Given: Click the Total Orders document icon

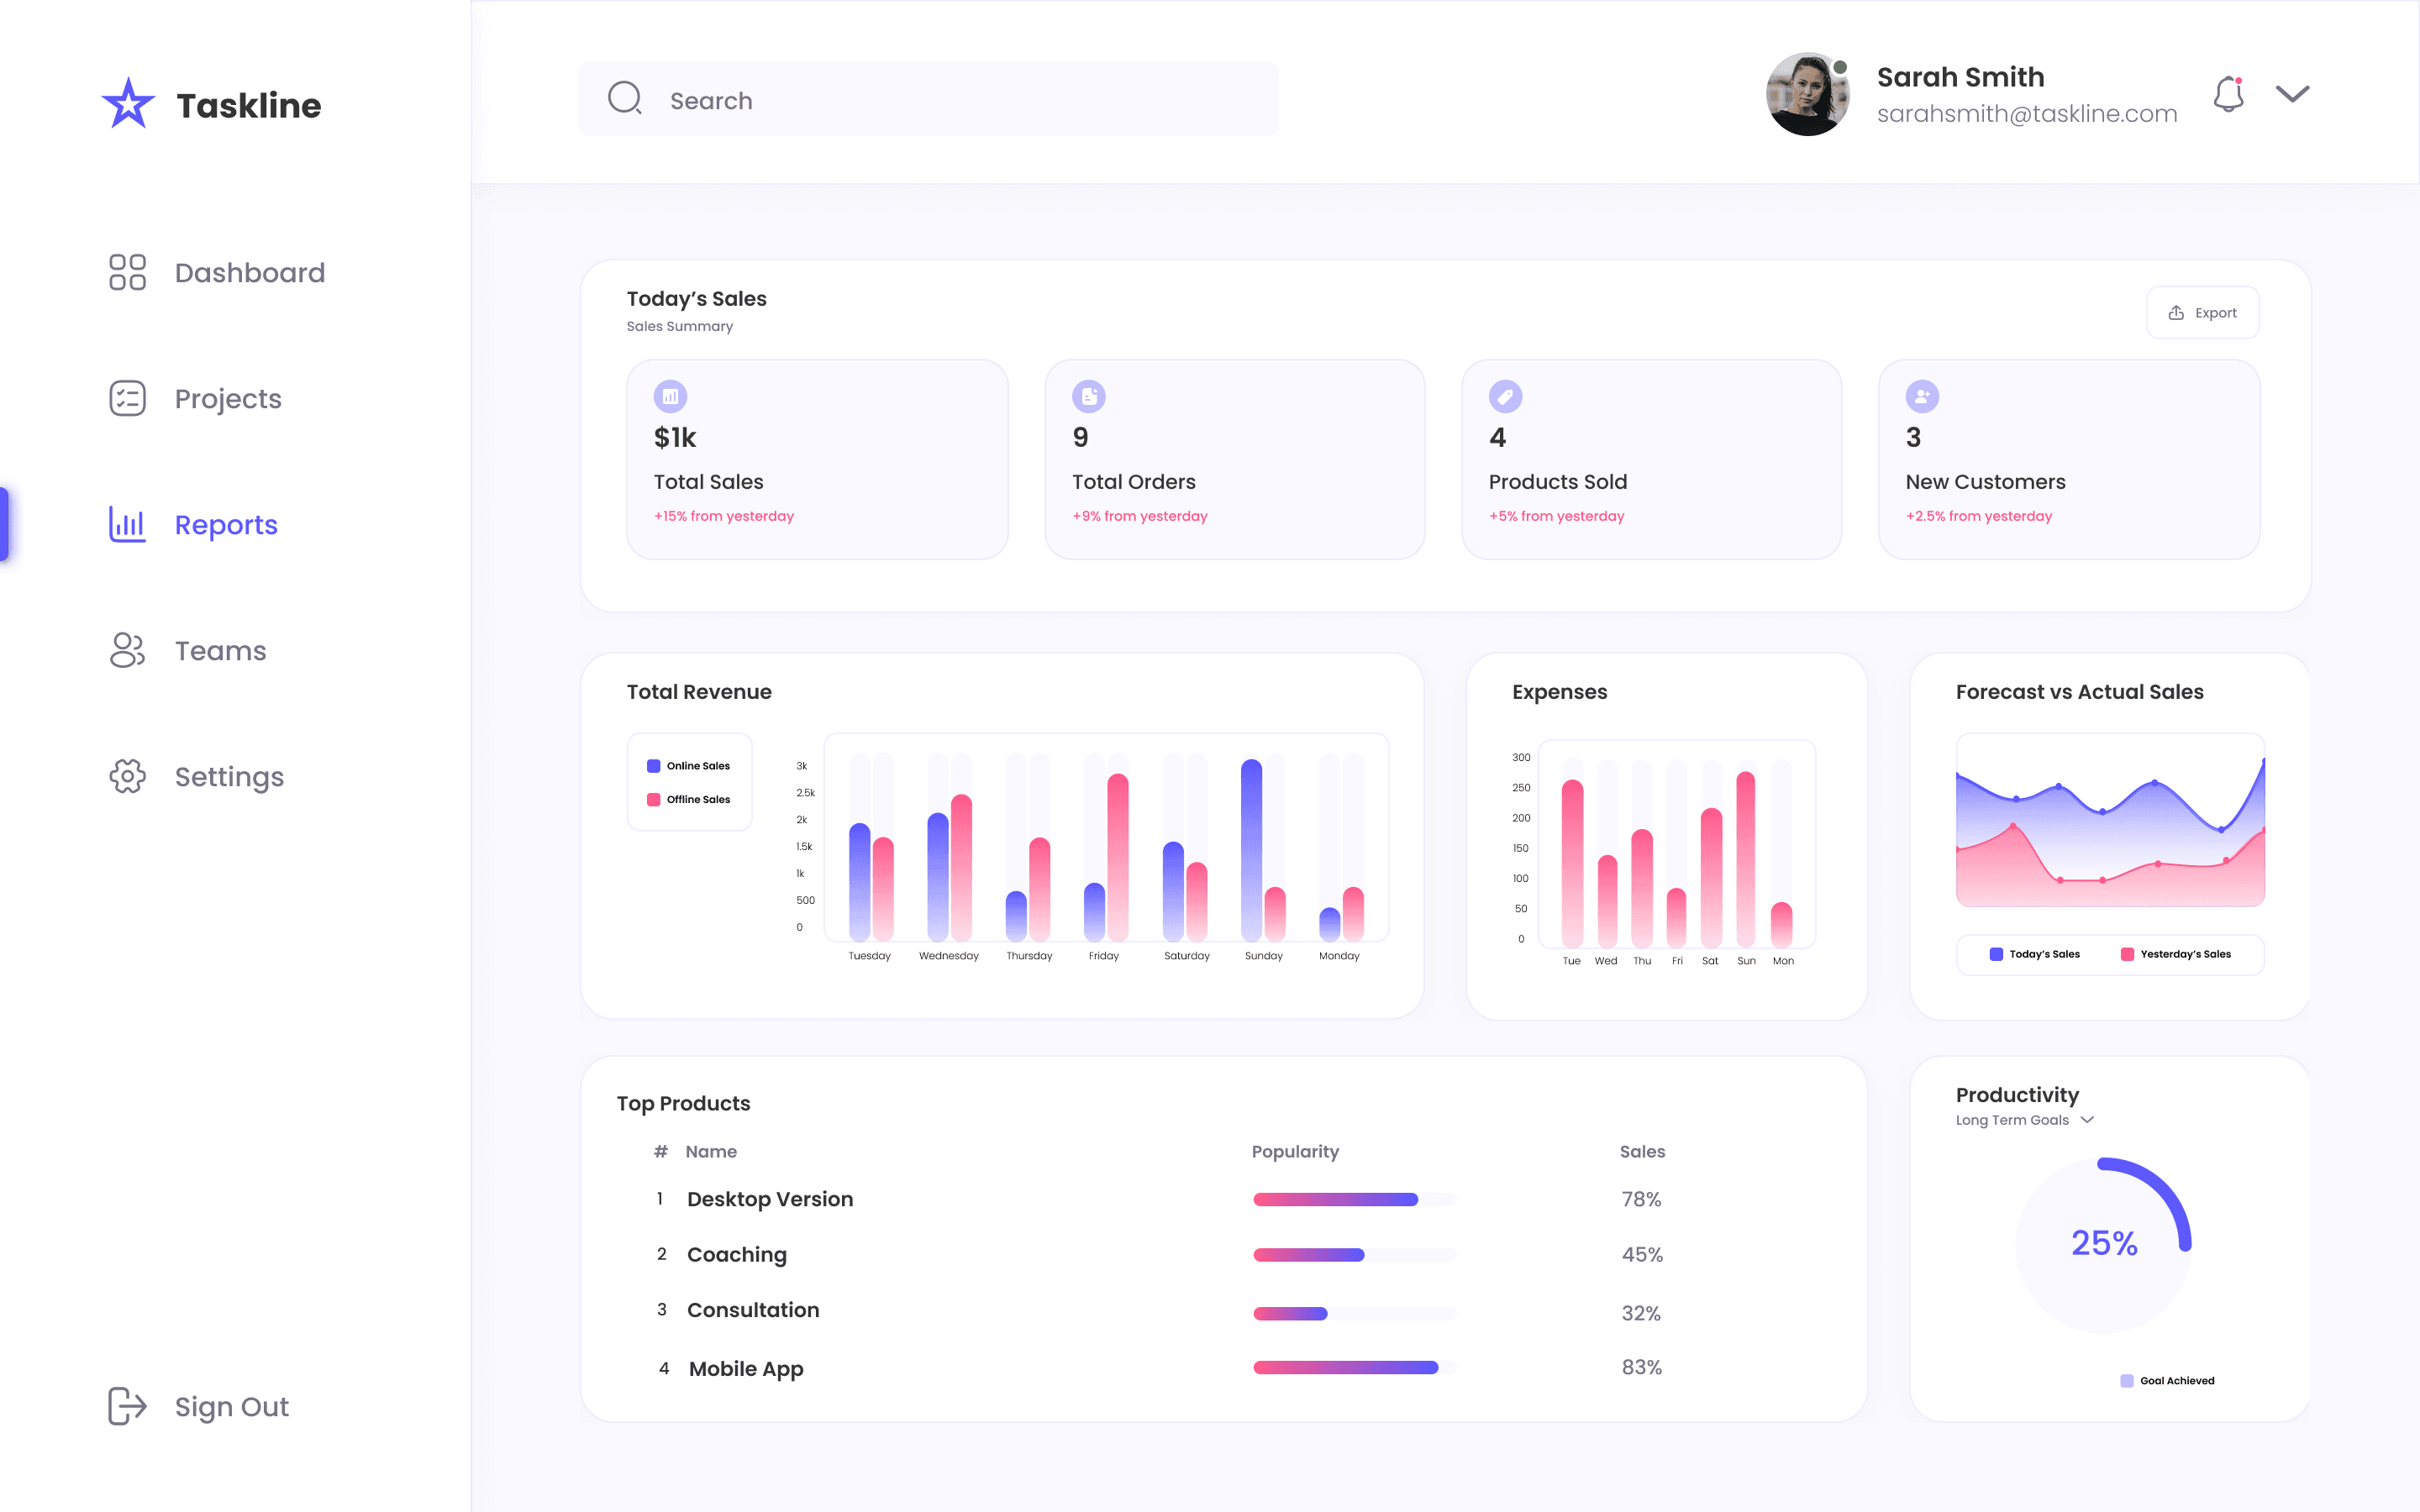Looking at the screenshot, I should coord(1088,396).
